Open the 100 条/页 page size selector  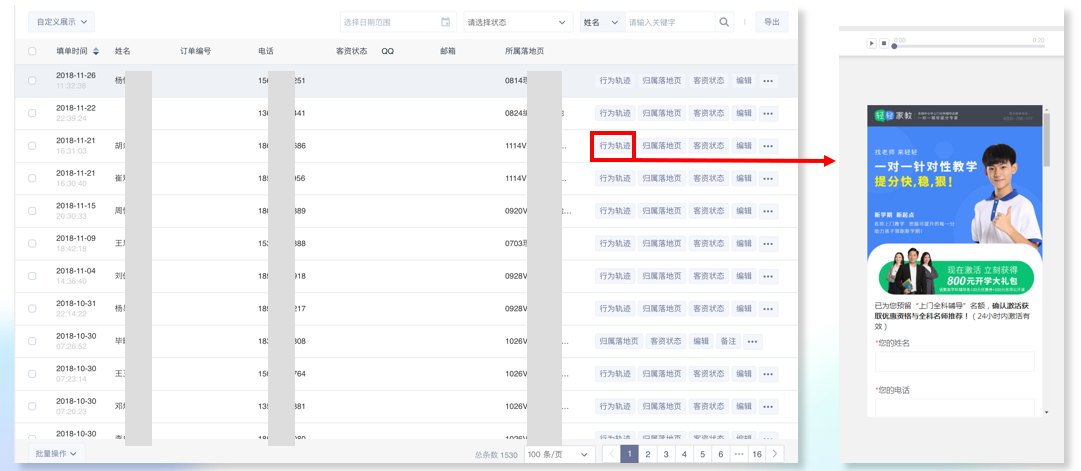point(559,454)
